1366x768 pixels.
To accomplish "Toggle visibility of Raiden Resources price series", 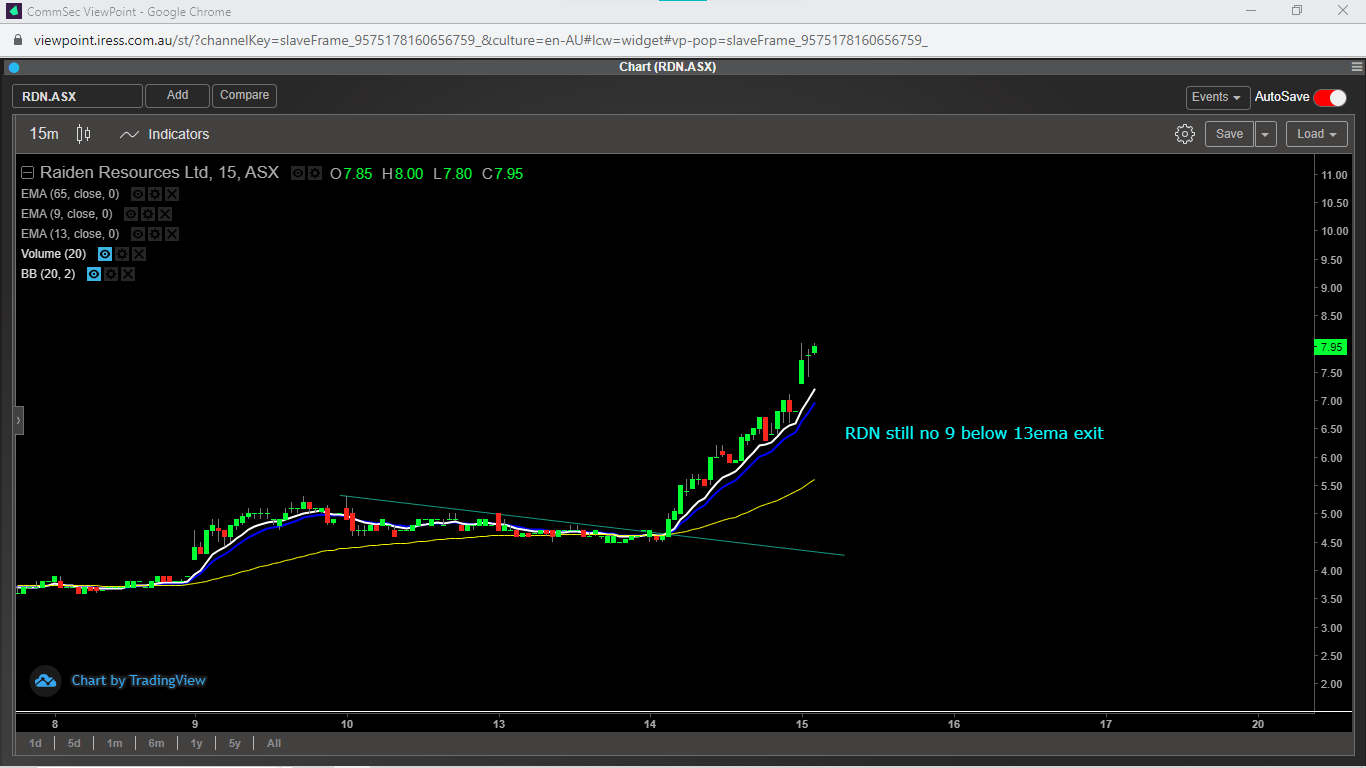I will tap(298, 173).
